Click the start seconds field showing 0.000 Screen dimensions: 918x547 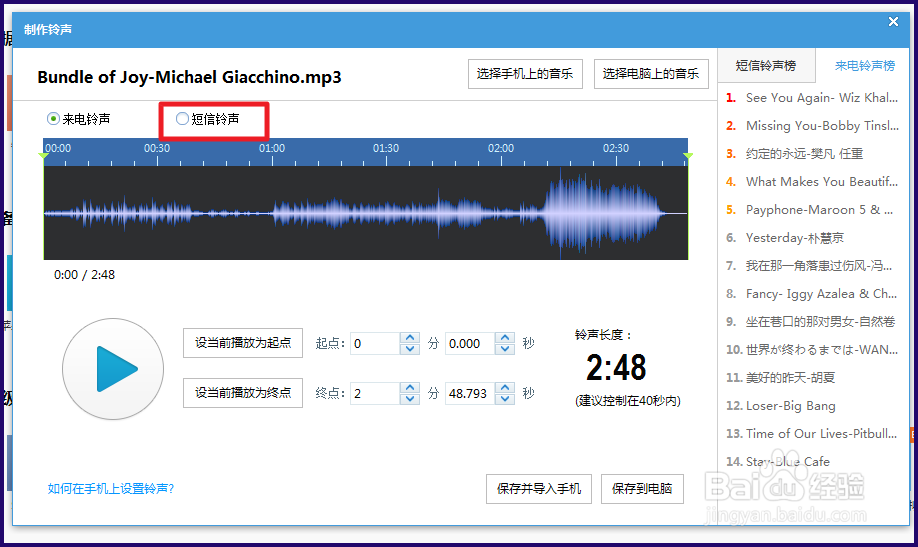470,343
